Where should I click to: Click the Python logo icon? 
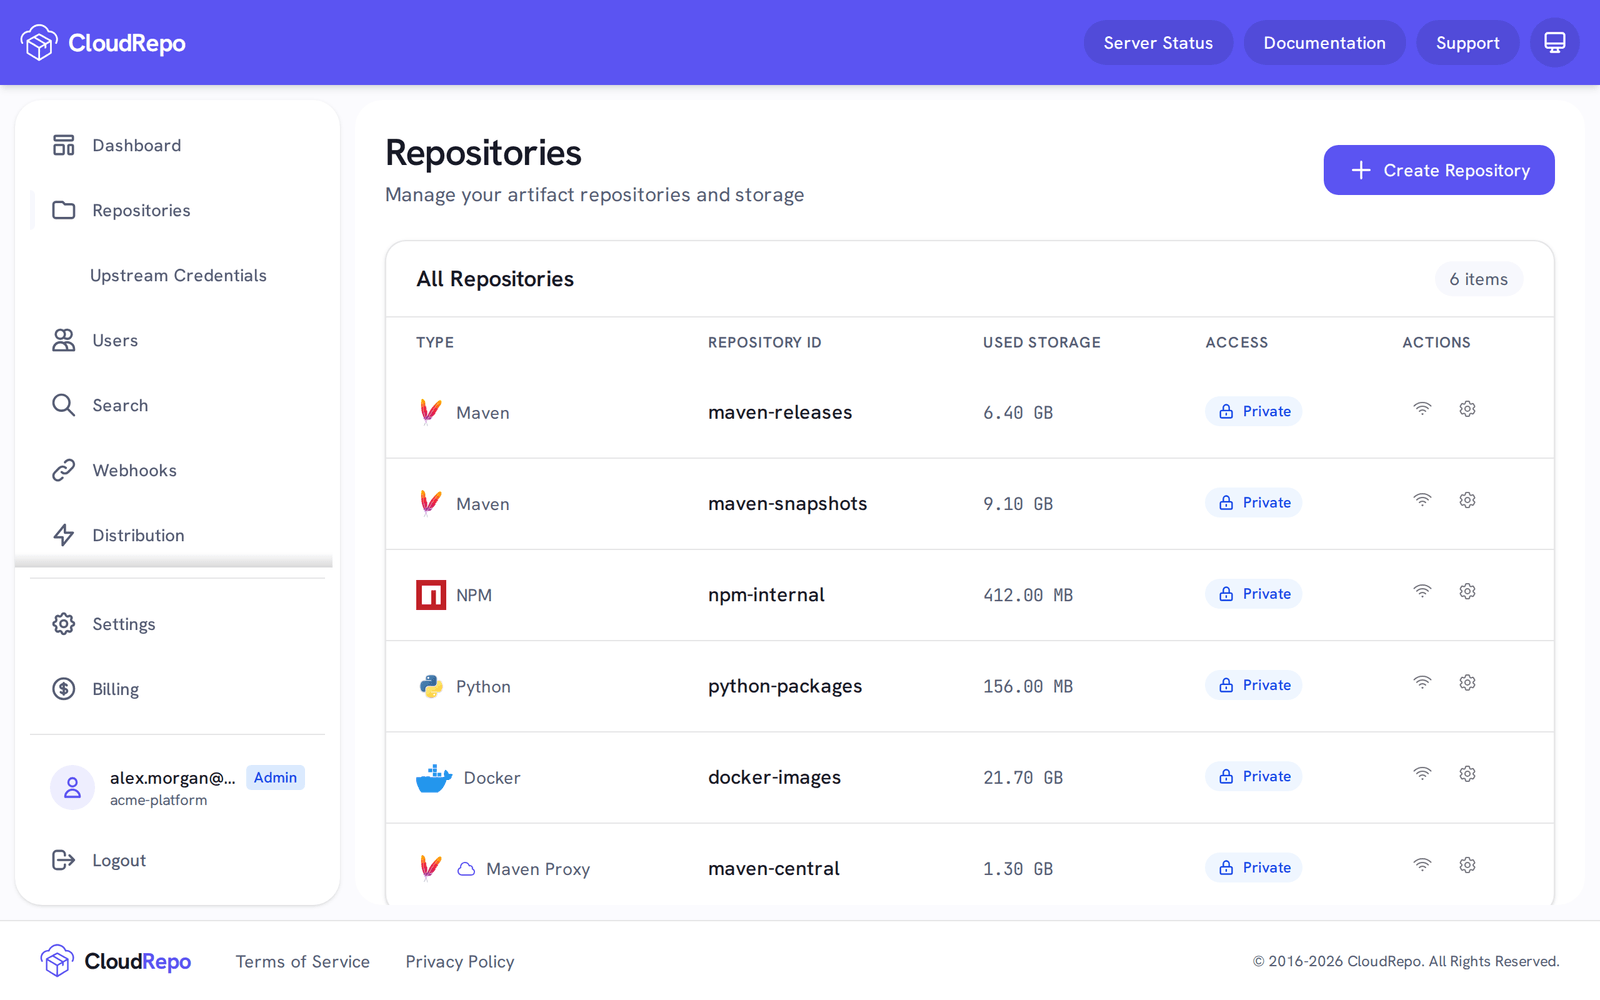(x=431, y=686)
